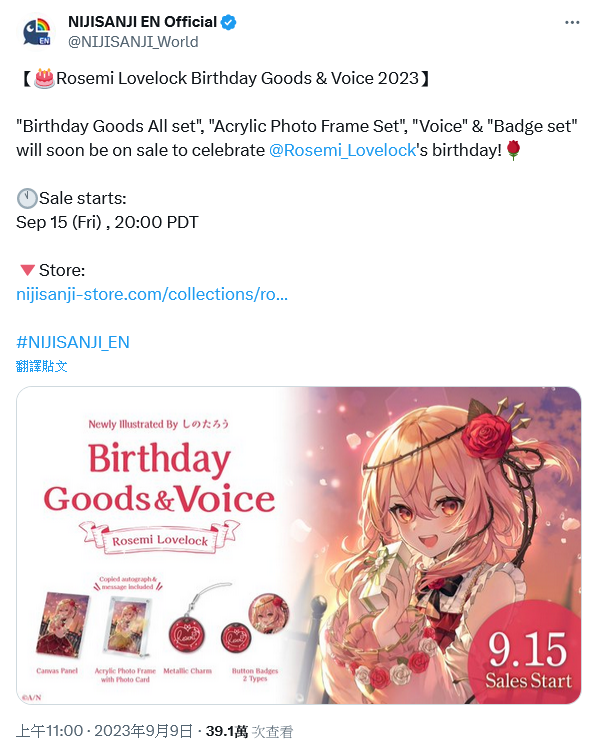Image resolution: width=598 pixels, height=756 pixels.
Task: Click the rose emoji after birthday text
Action: click(x=514, y=150)
